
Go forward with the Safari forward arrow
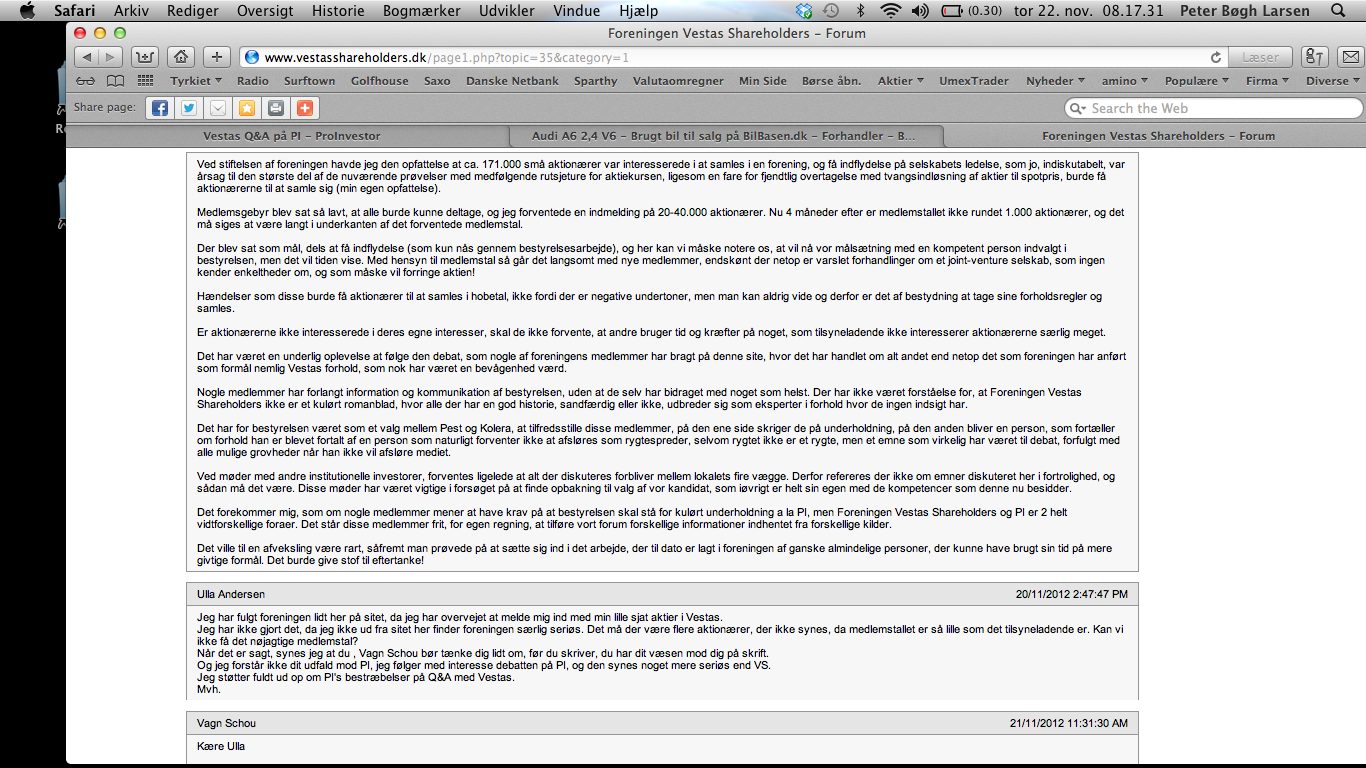coord(111,57)
